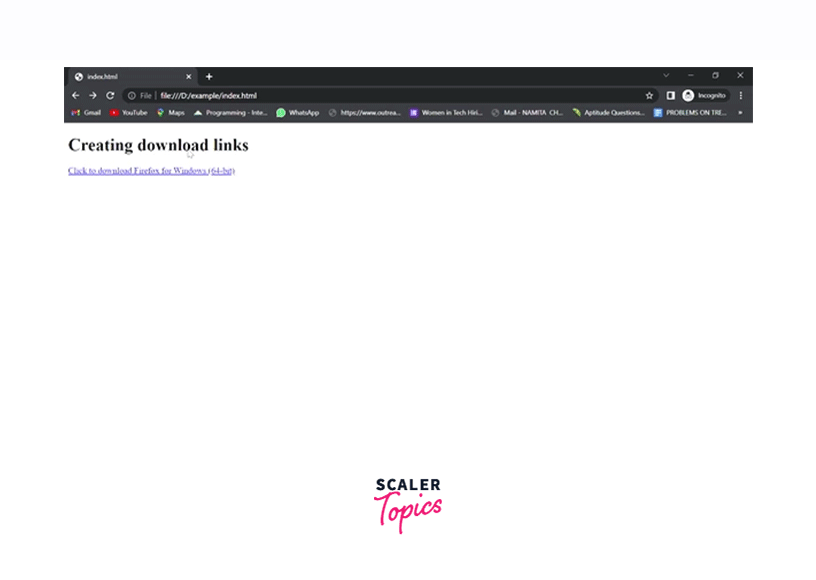
Task: Click the Firefox for Windows download link
Action: pos(151,171)
